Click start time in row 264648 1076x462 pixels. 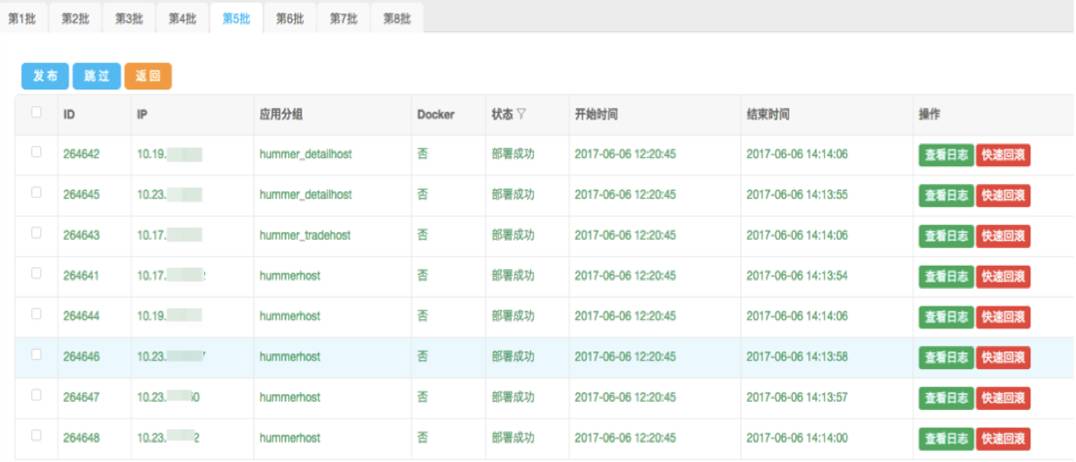tap(625, 438)
